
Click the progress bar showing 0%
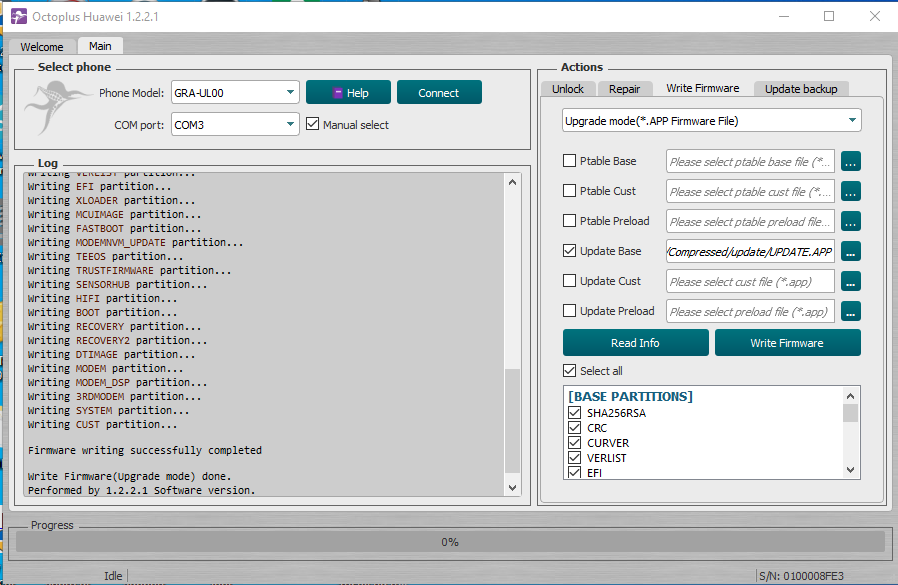[x=450, y=541]
